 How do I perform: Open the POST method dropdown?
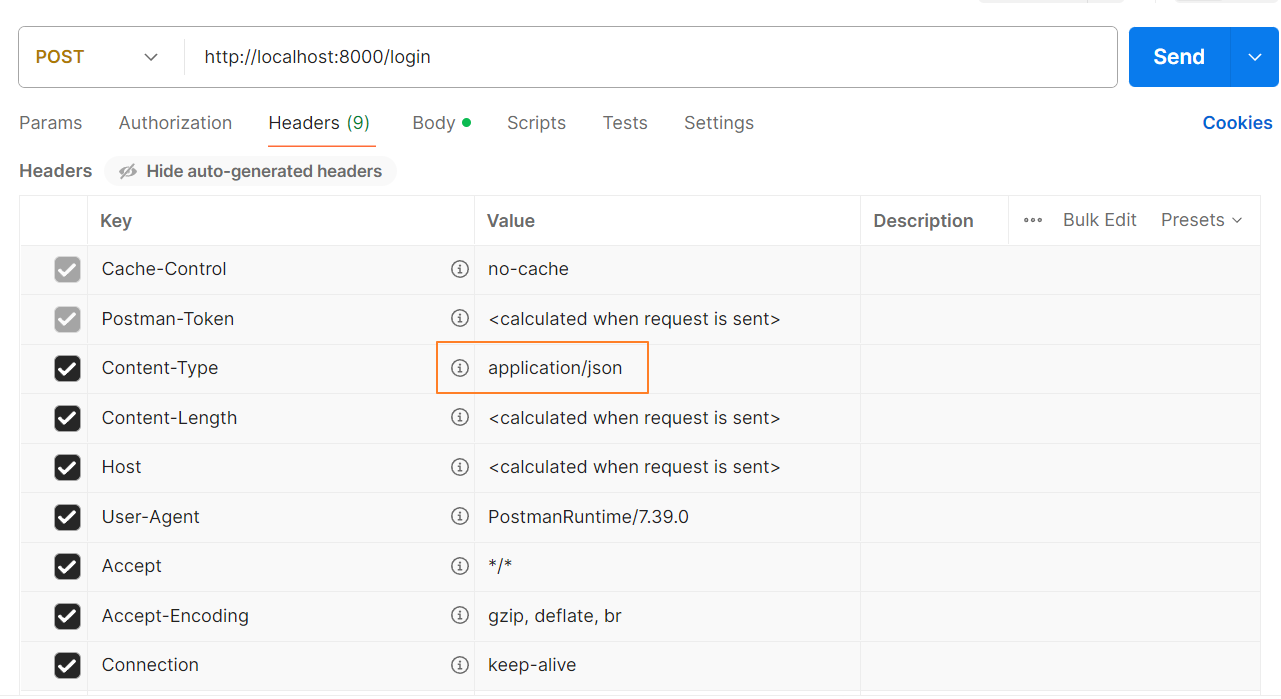click(100, 57)
